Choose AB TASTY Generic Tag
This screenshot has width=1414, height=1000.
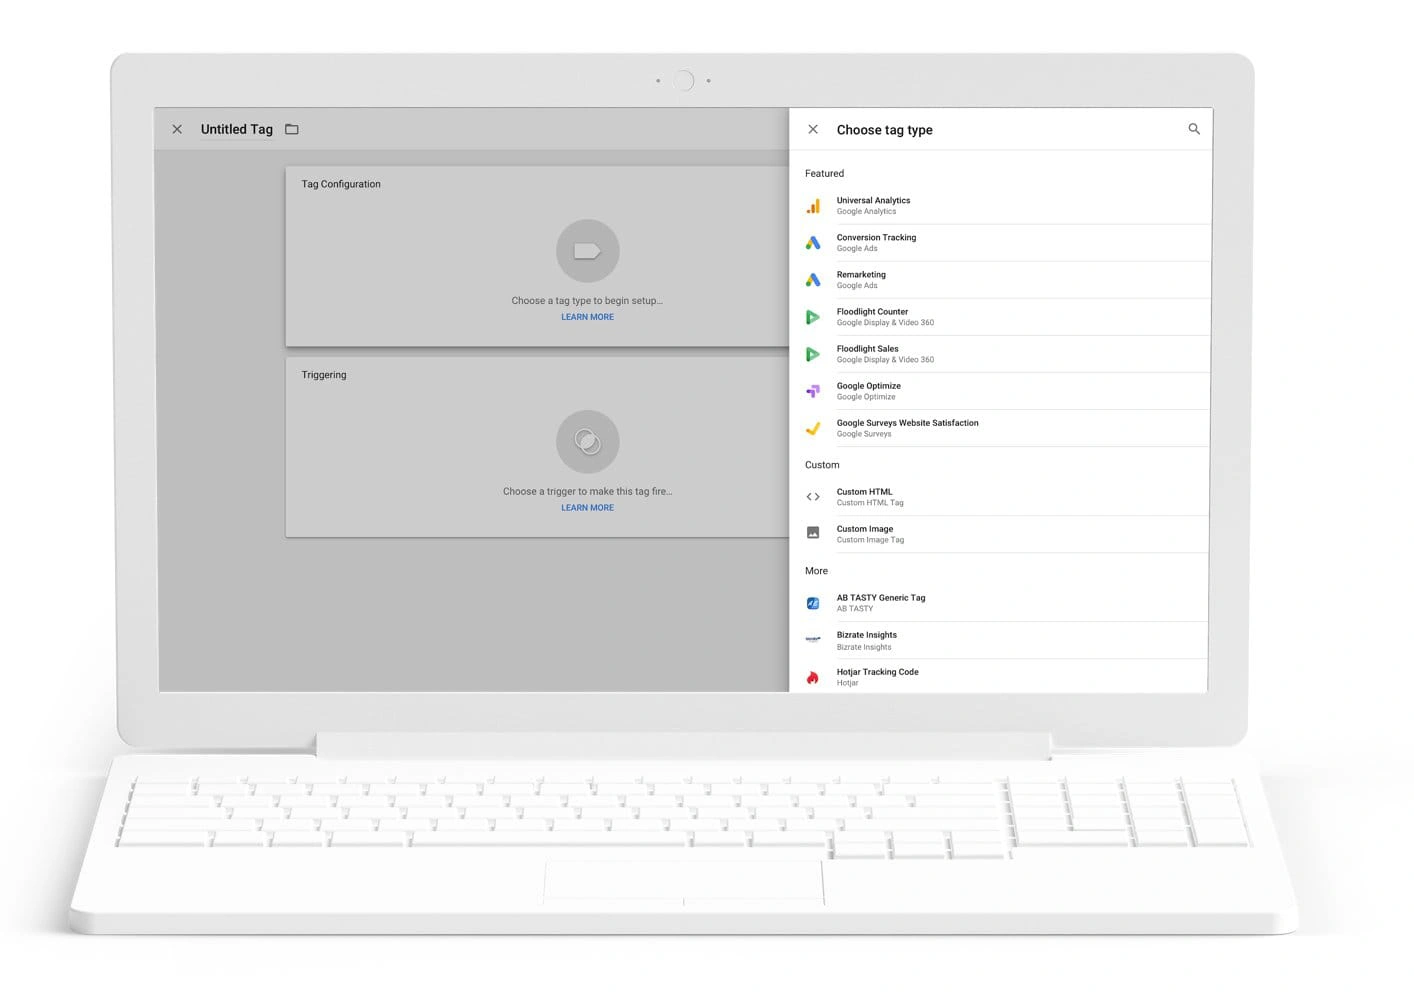(x=1006, y=603)
